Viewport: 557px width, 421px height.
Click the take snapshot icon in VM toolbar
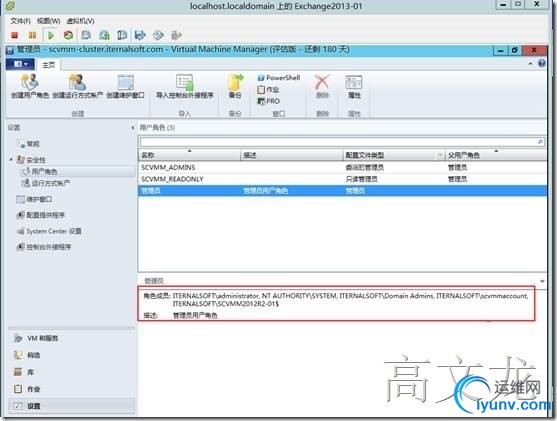[x=86, y=35]
